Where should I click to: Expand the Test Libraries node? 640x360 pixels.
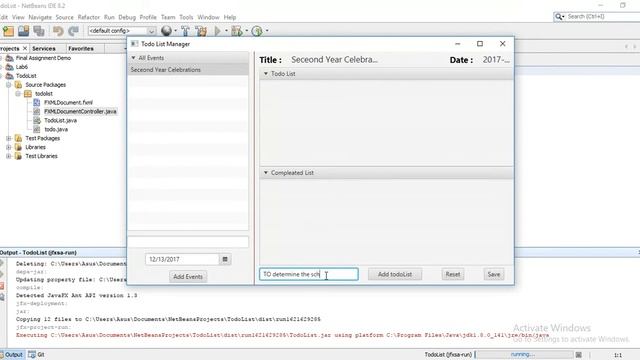[x=9, y=156]
